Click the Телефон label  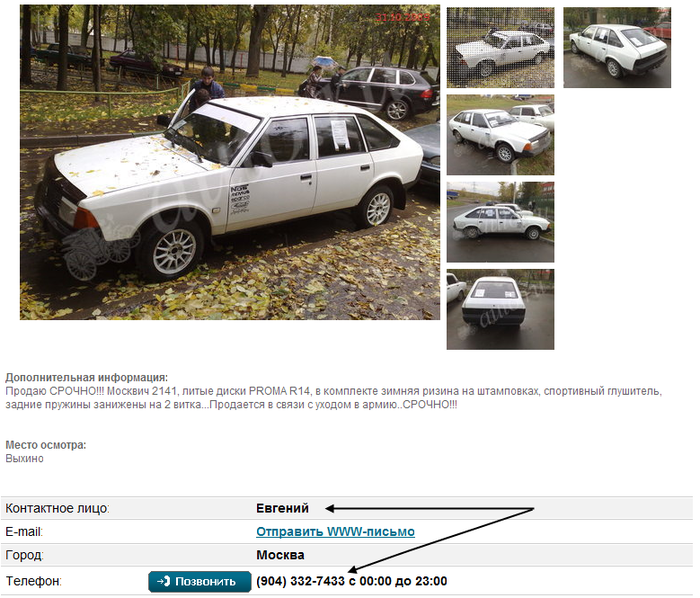[33, 581]
